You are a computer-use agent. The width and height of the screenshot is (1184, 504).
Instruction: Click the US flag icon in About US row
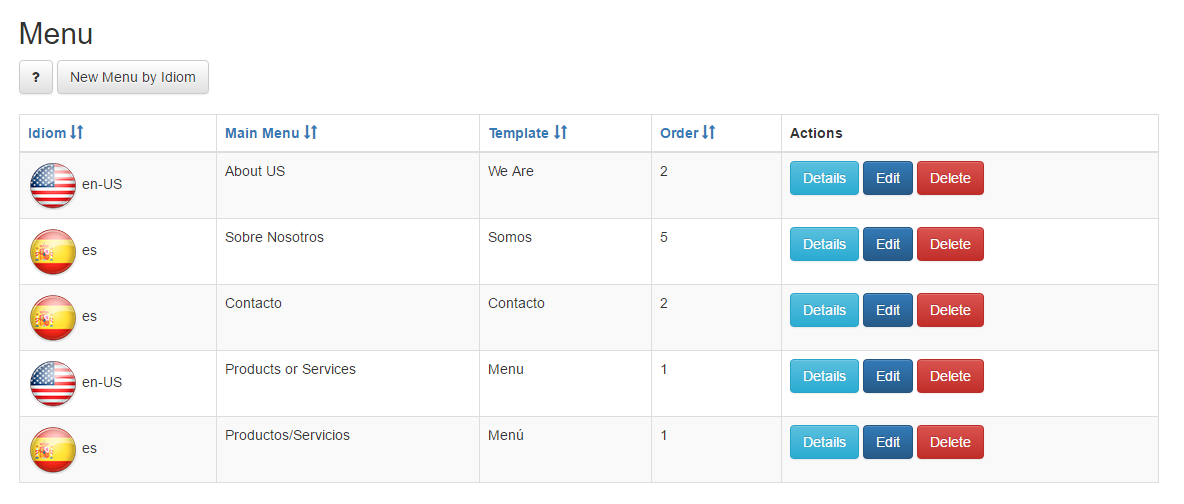coord(53,185)
